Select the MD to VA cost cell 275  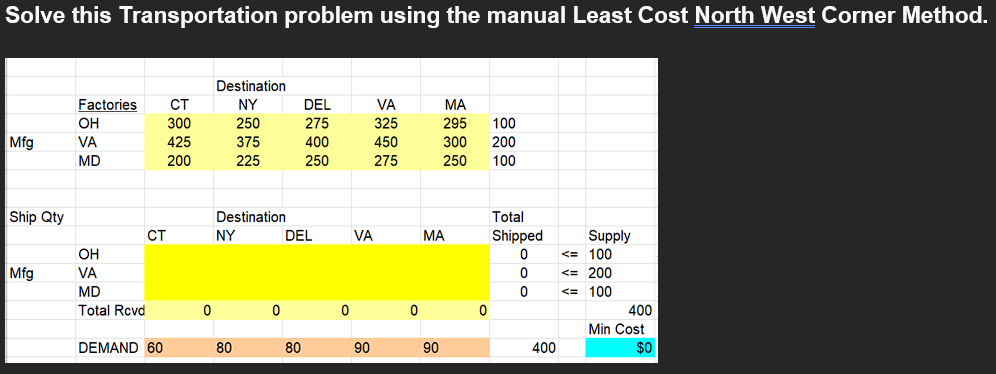[x=386, y=161]
